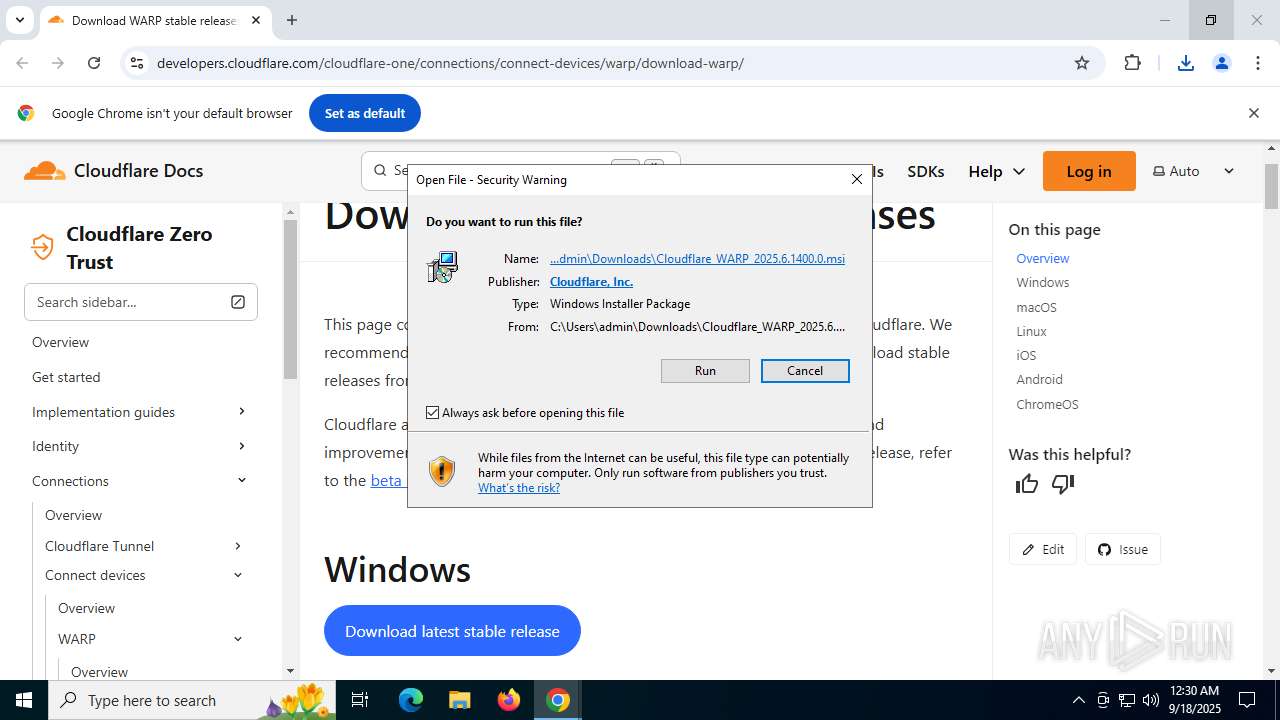Screen dimensions: 1280x720
Task: Open the Auto theme dropdown
Action: [x=1194, y=171]
